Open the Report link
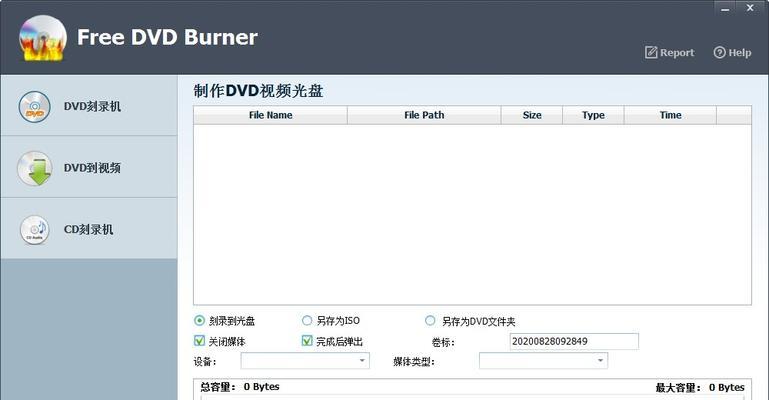This screenshot has height=400, width=769. pos(669,52)
